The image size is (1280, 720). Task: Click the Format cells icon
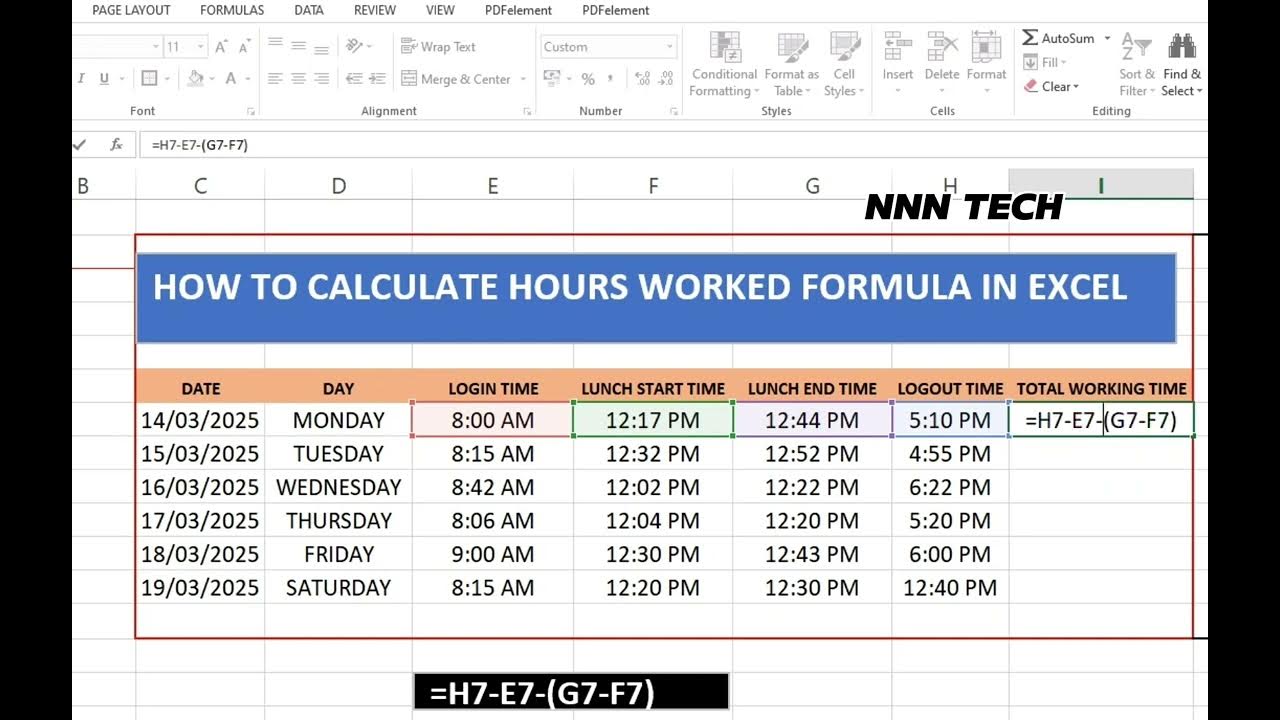[x=986, y=47]
